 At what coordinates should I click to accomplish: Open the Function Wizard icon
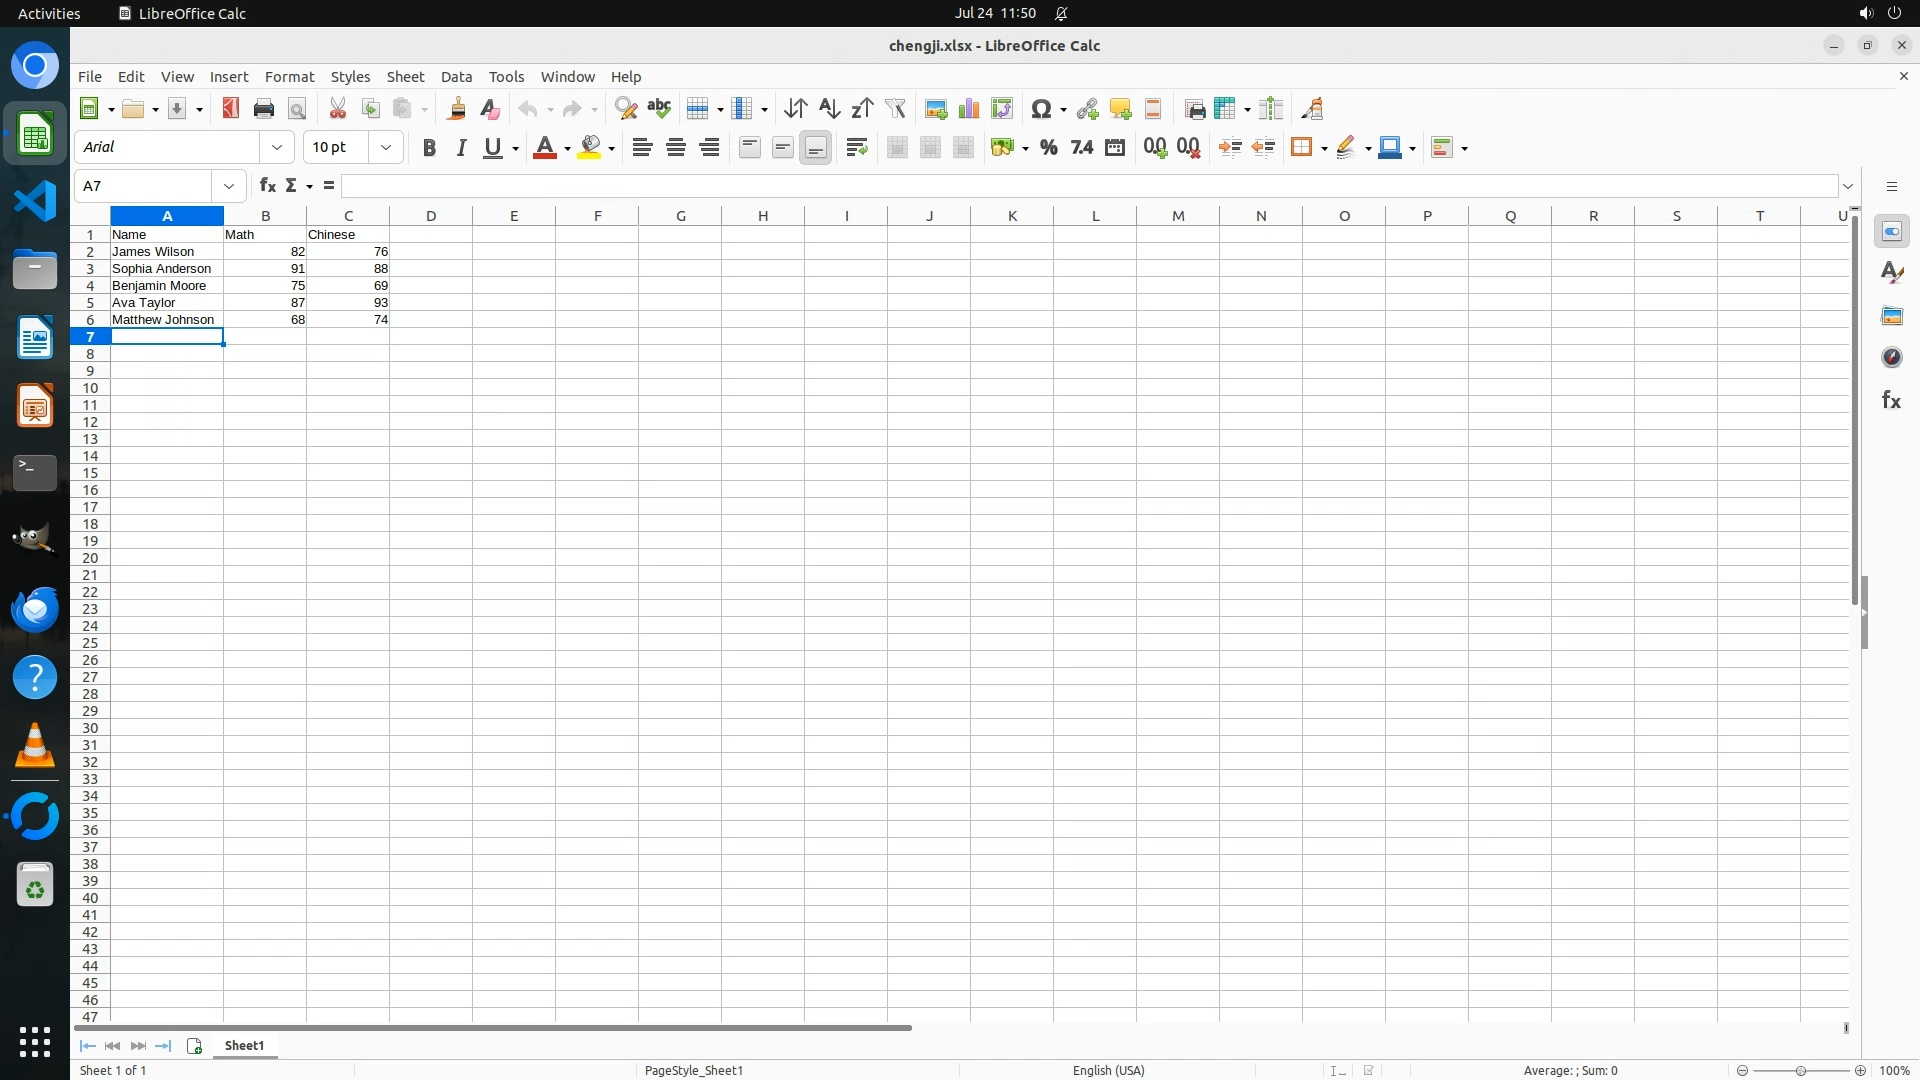pyautogui.click(x=267, y=186)
